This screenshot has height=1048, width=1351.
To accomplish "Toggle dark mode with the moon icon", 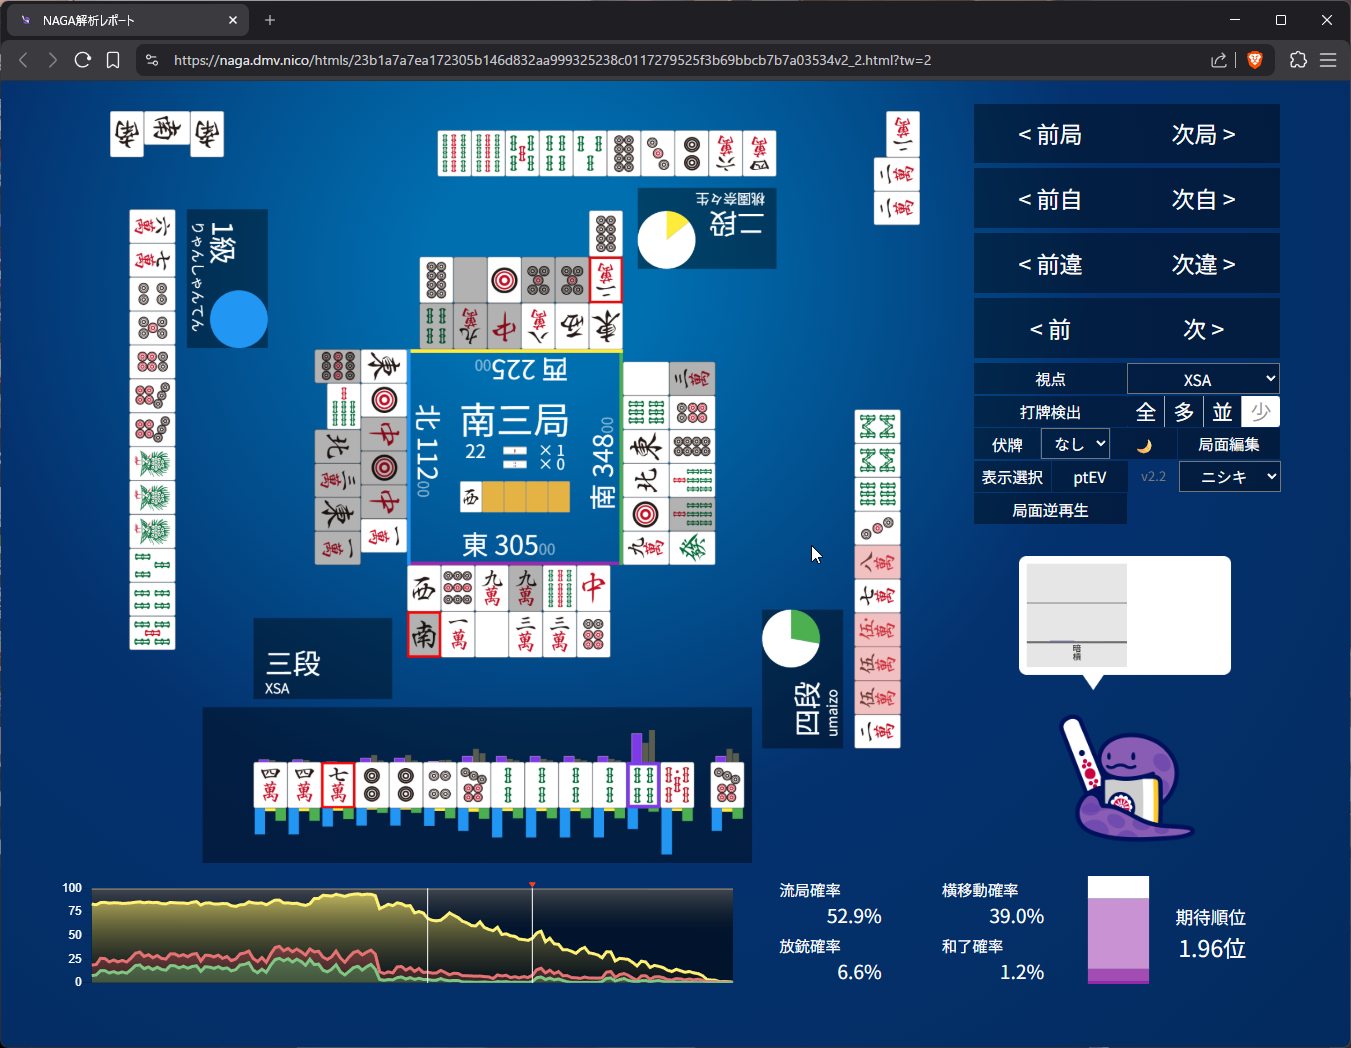I will click(1145, 445).
